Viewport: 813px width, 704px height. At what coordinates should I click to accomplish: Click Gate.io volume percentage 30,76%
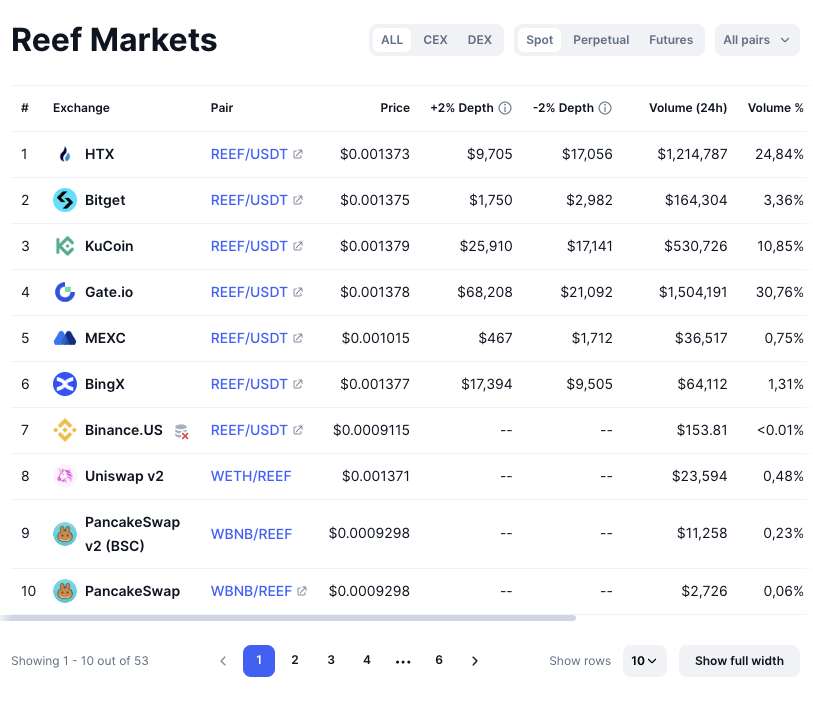[780, 292]
